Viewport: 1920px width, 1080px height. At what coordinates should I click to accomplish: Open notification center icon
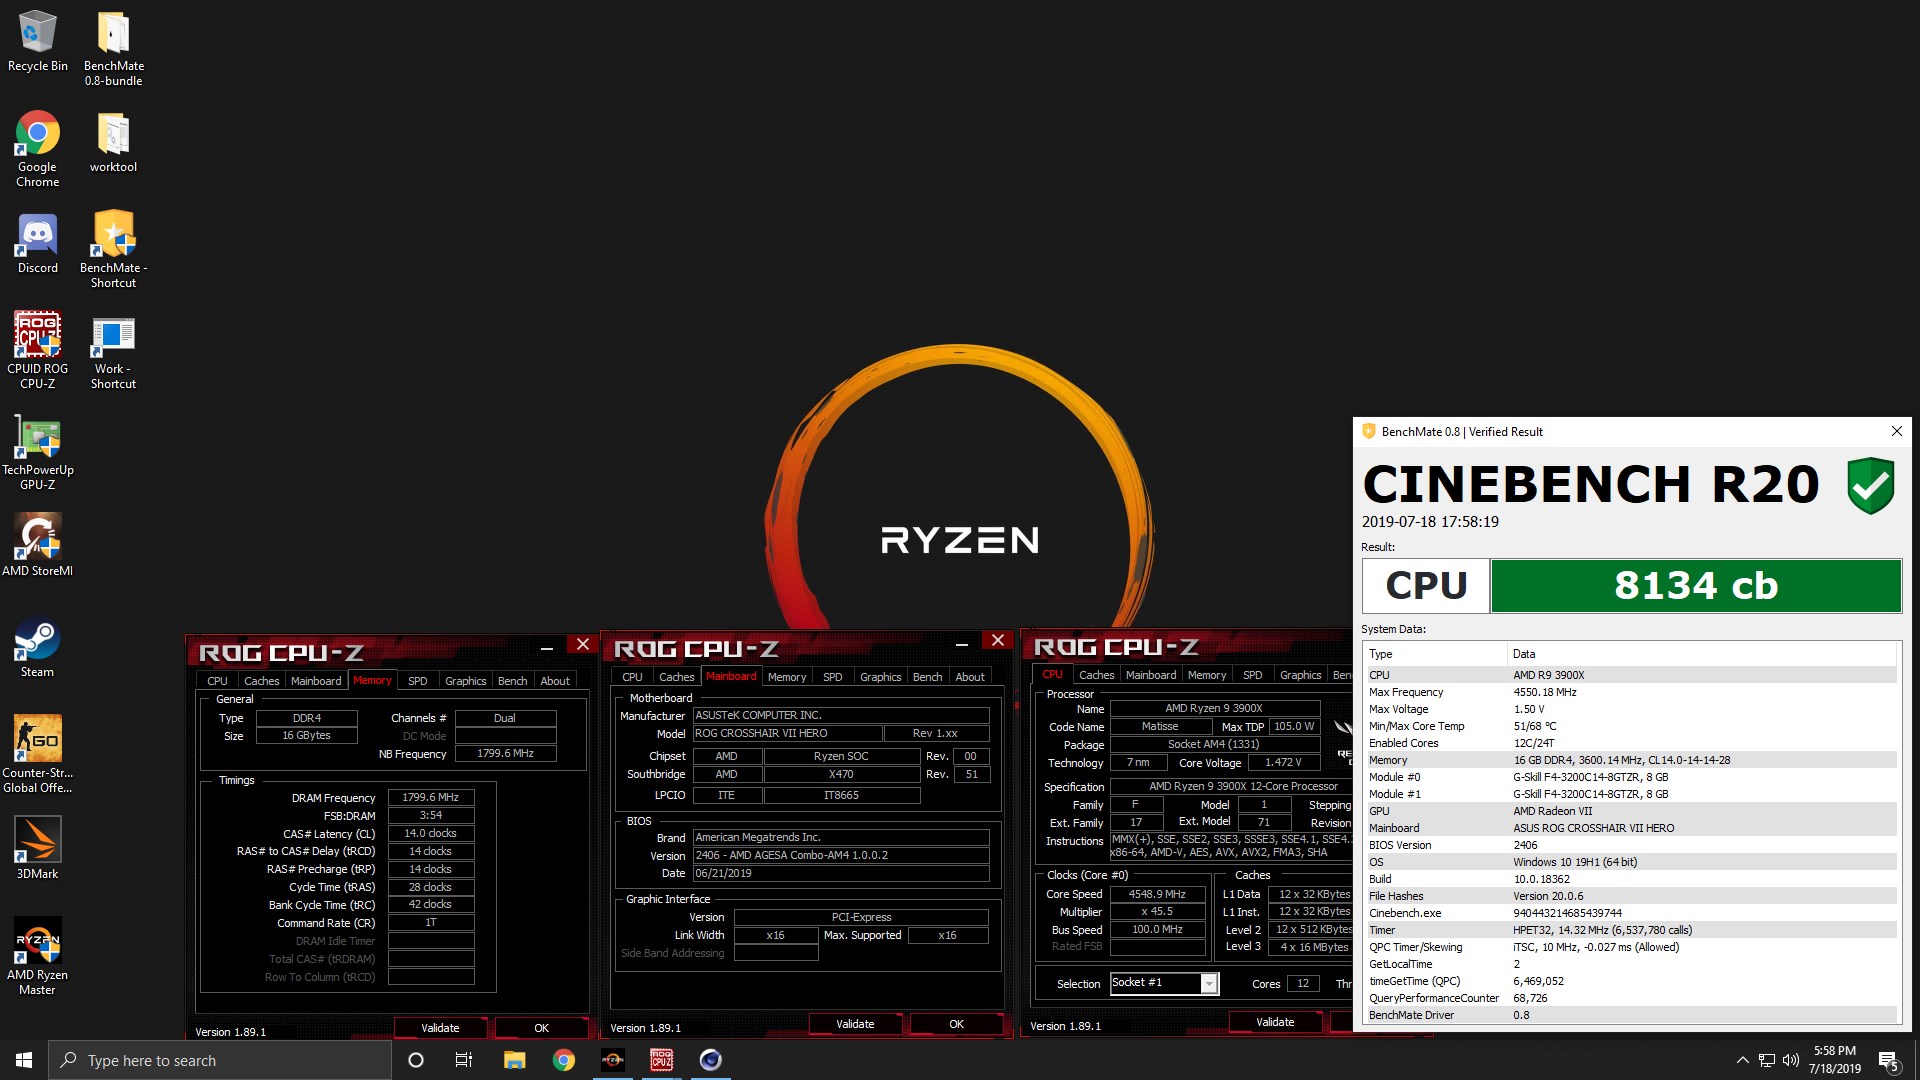pos(1889,1061)
